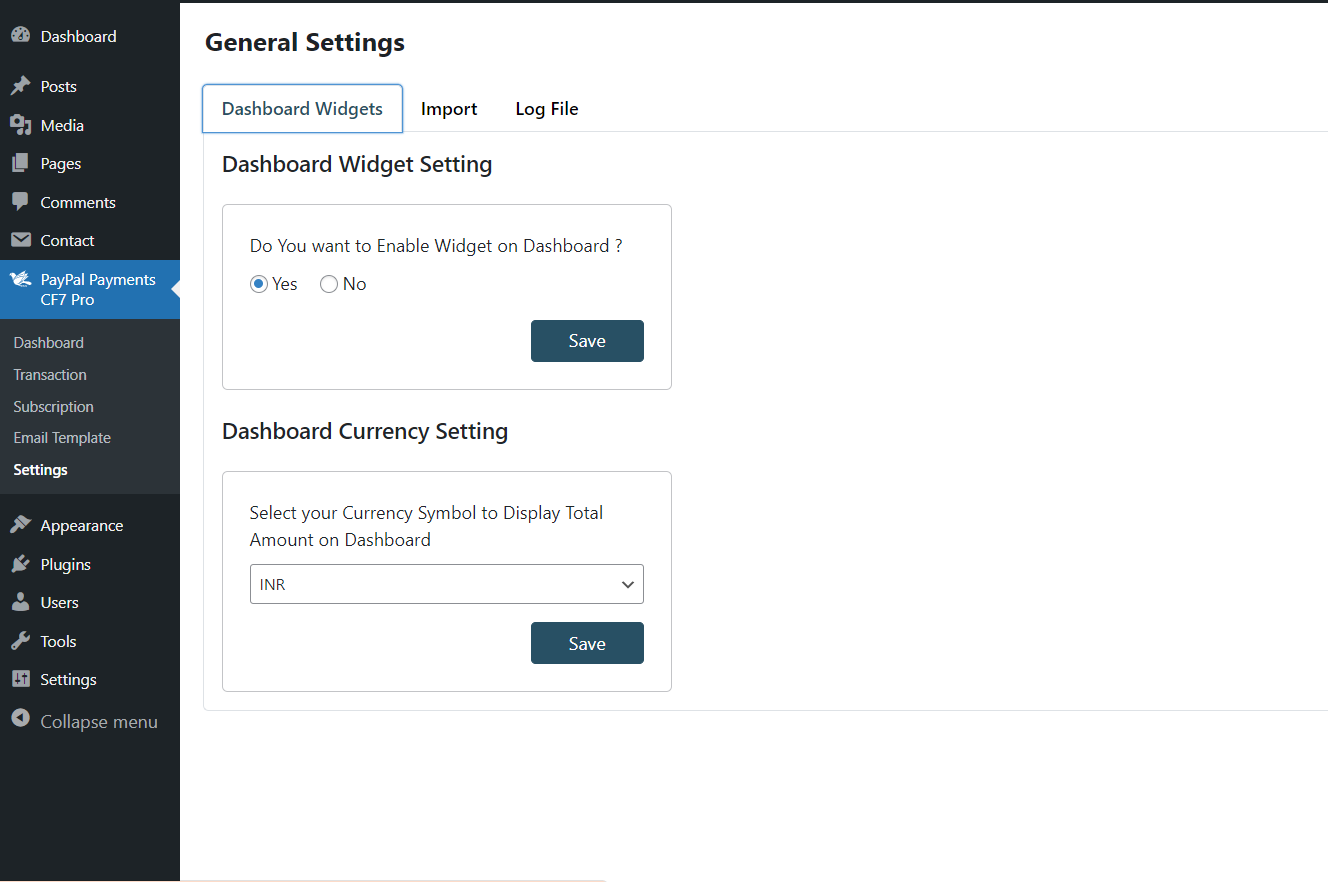1328x882 pixels.
Task: Click the Dashboard gauge icon in sidebar
Action: pyautogui.click(x=20, y=35)
